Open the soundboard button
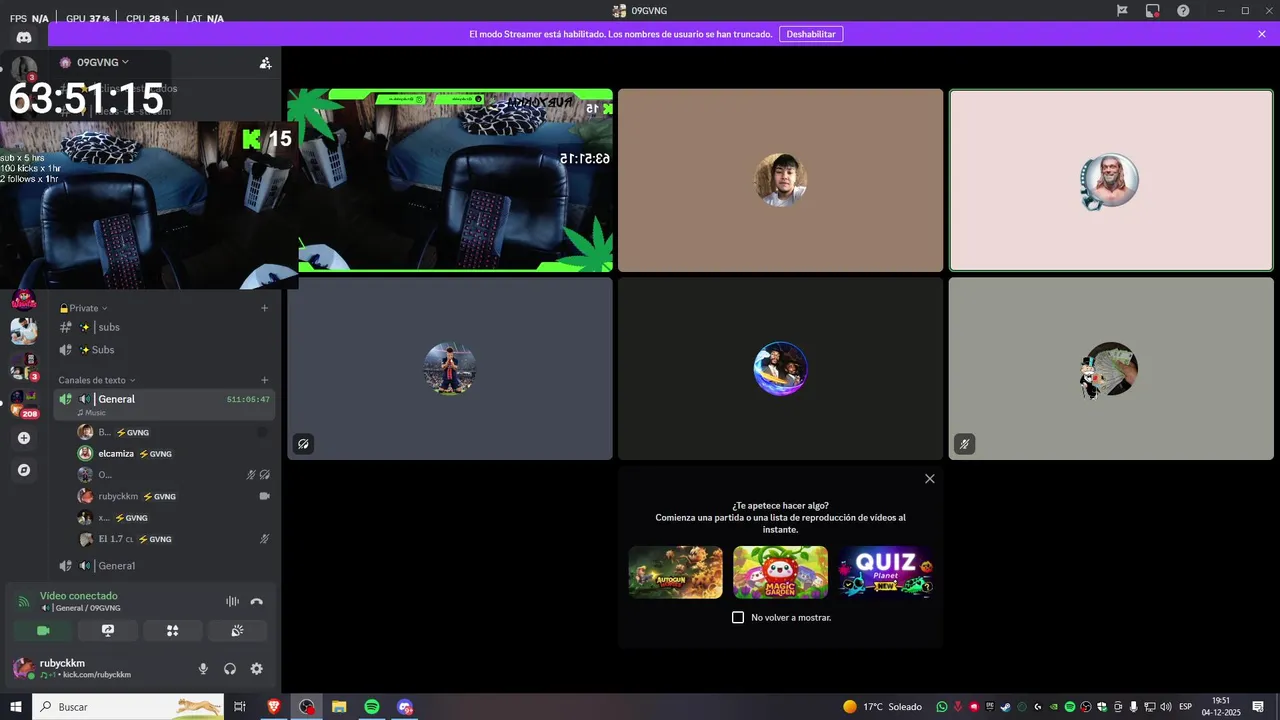The height and width of the screenshot is (720, 1280). (237, 631)
